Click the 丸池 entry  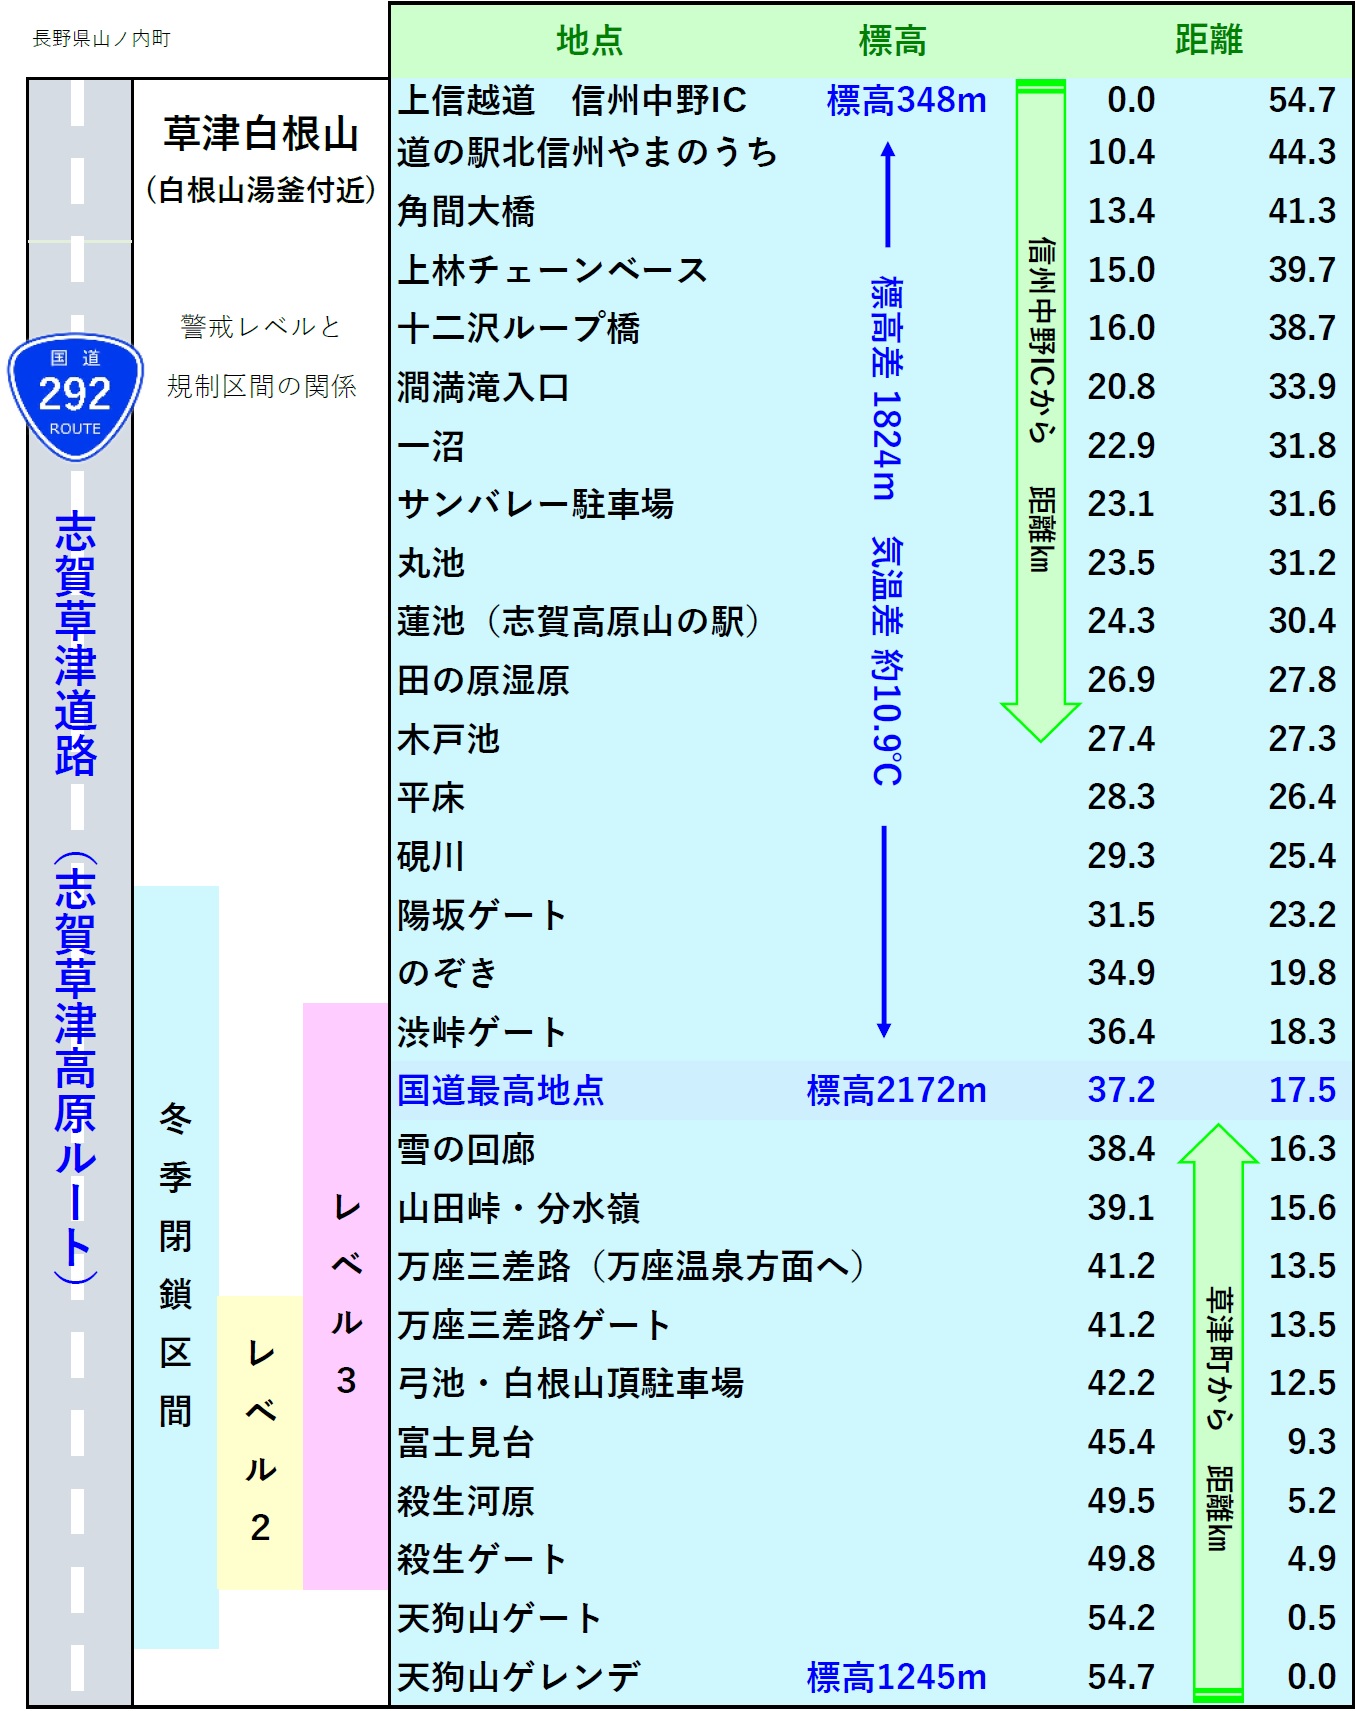431,563
